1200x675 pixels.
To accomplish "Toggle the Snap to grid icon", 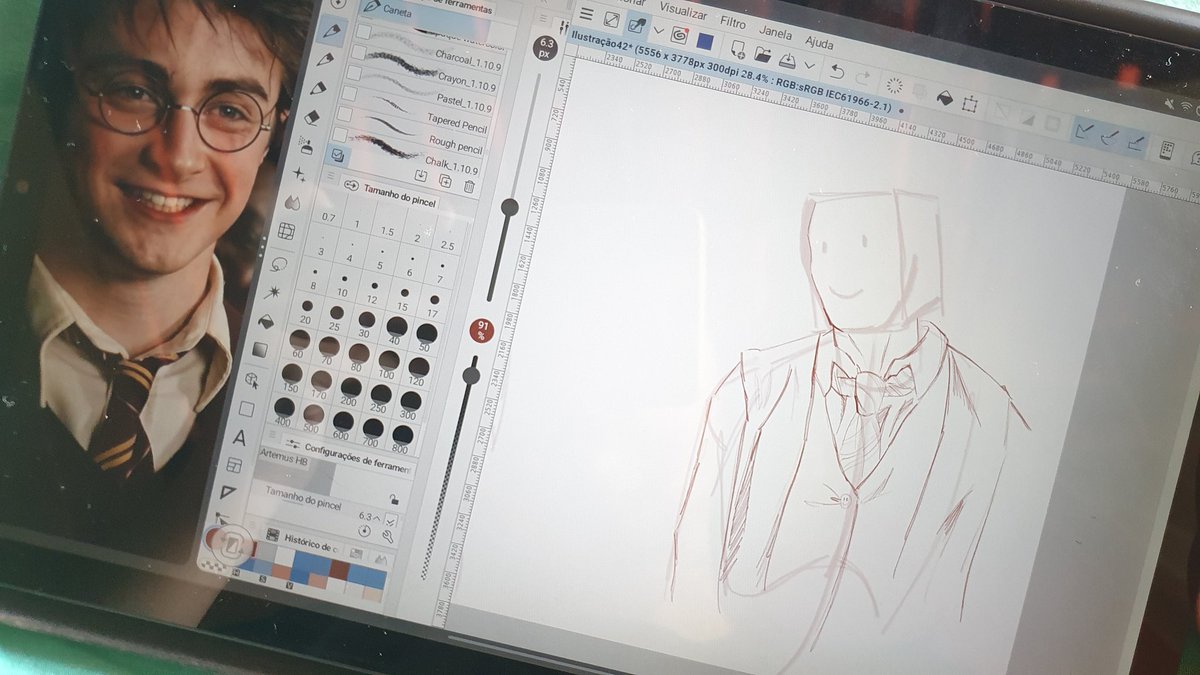I will [1135, 141].
